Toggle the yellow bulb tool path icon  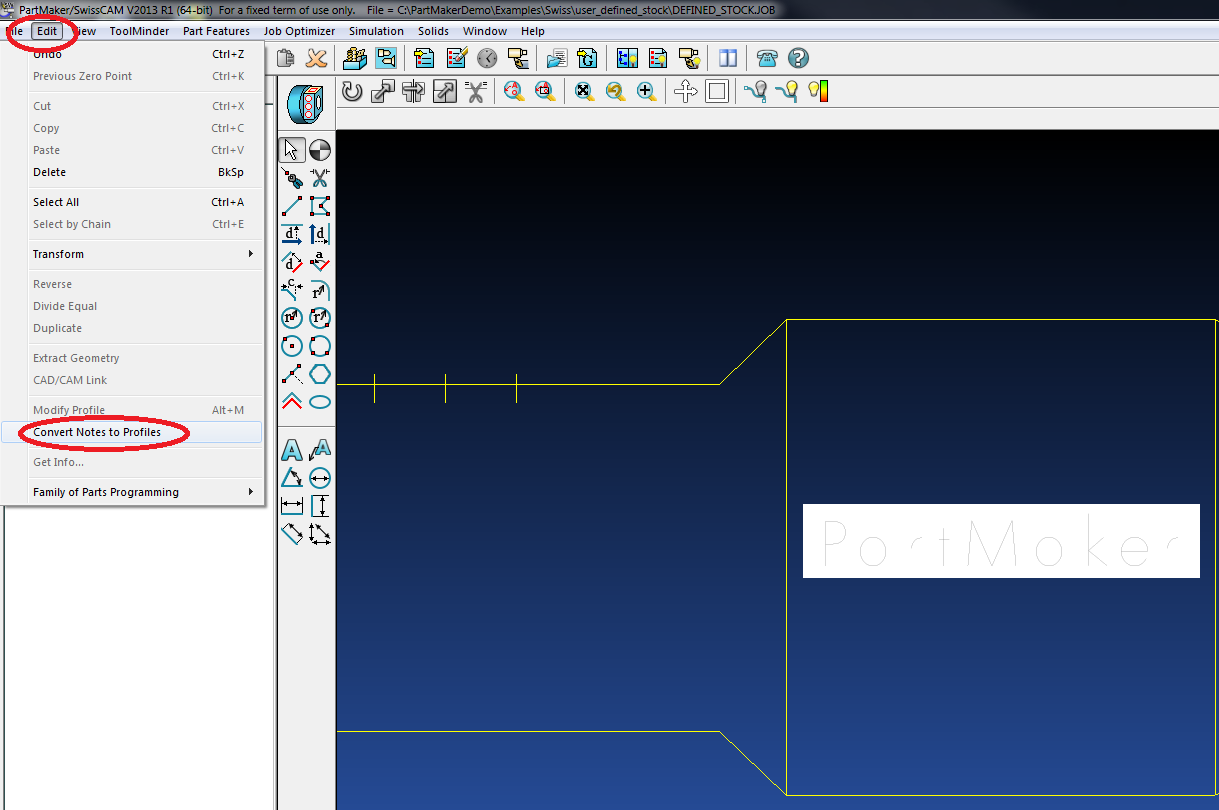pyautogui.click(x=787, y=92)
